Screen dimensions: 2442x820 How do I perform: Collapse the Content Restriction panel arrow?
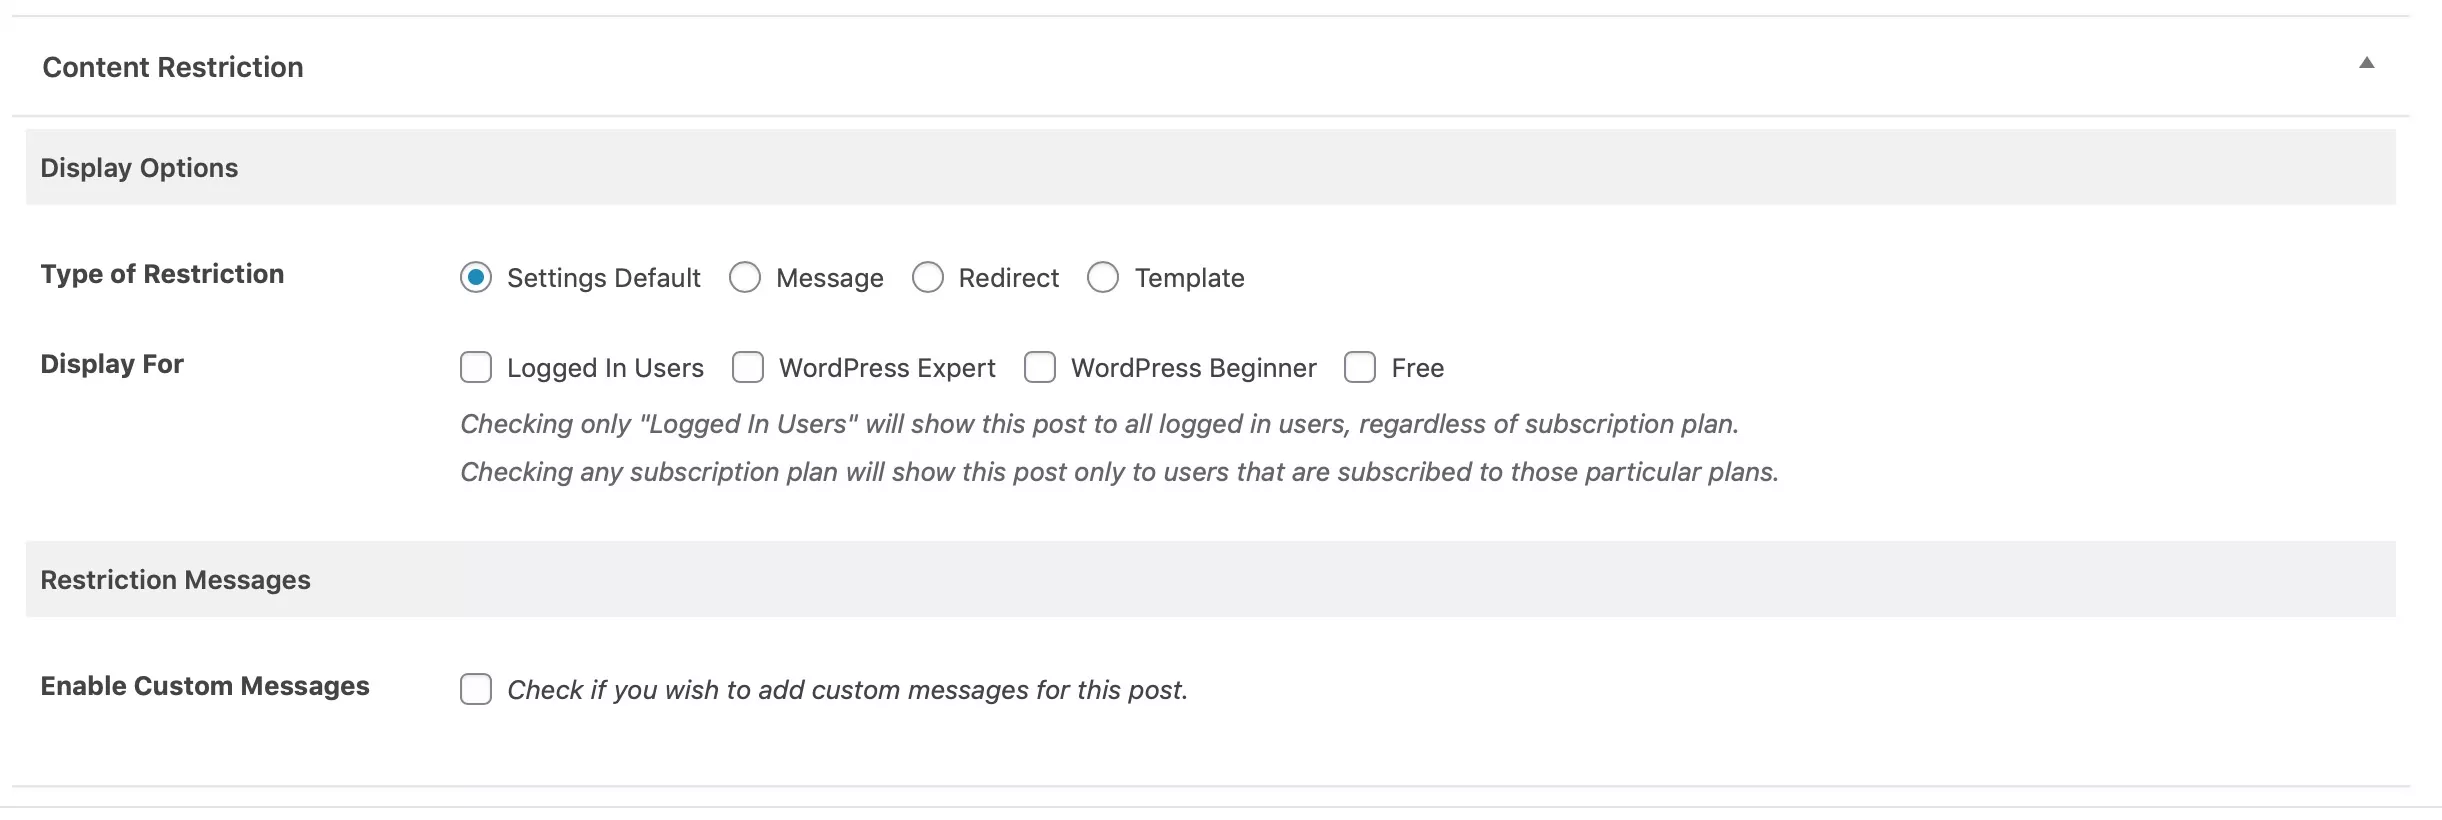[x=2366, y=63]
